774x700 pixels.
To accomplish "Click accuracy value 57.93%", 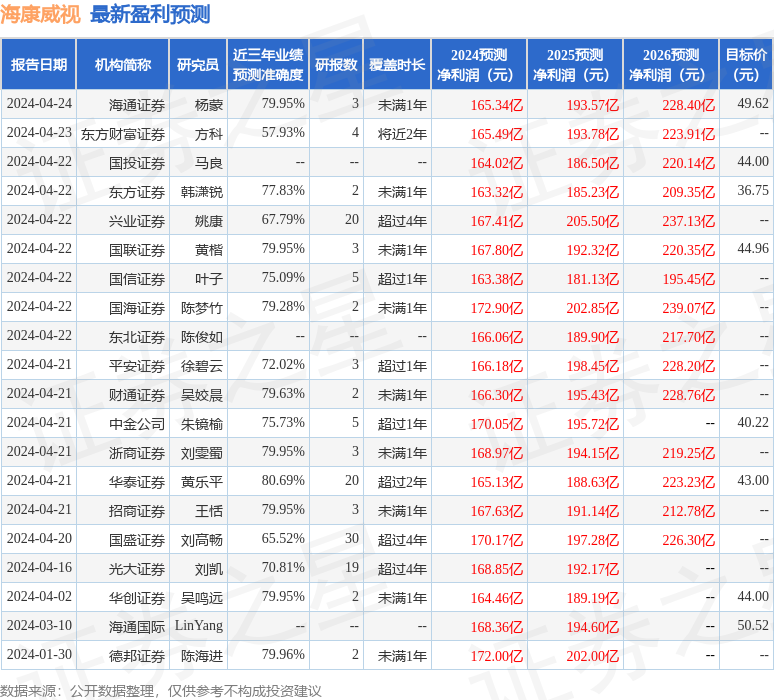I will click(x=283, y=132).
